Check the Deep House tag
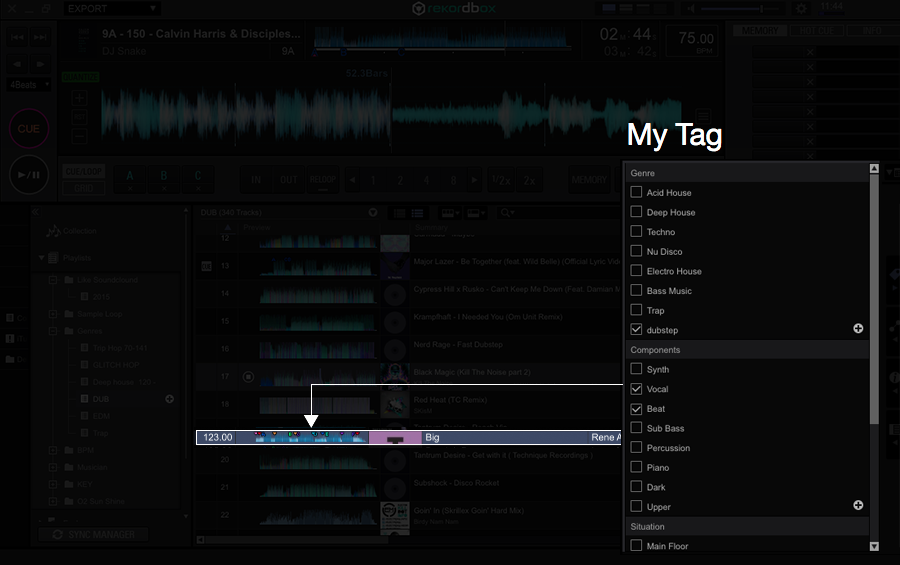 click(x=636, y=211)
